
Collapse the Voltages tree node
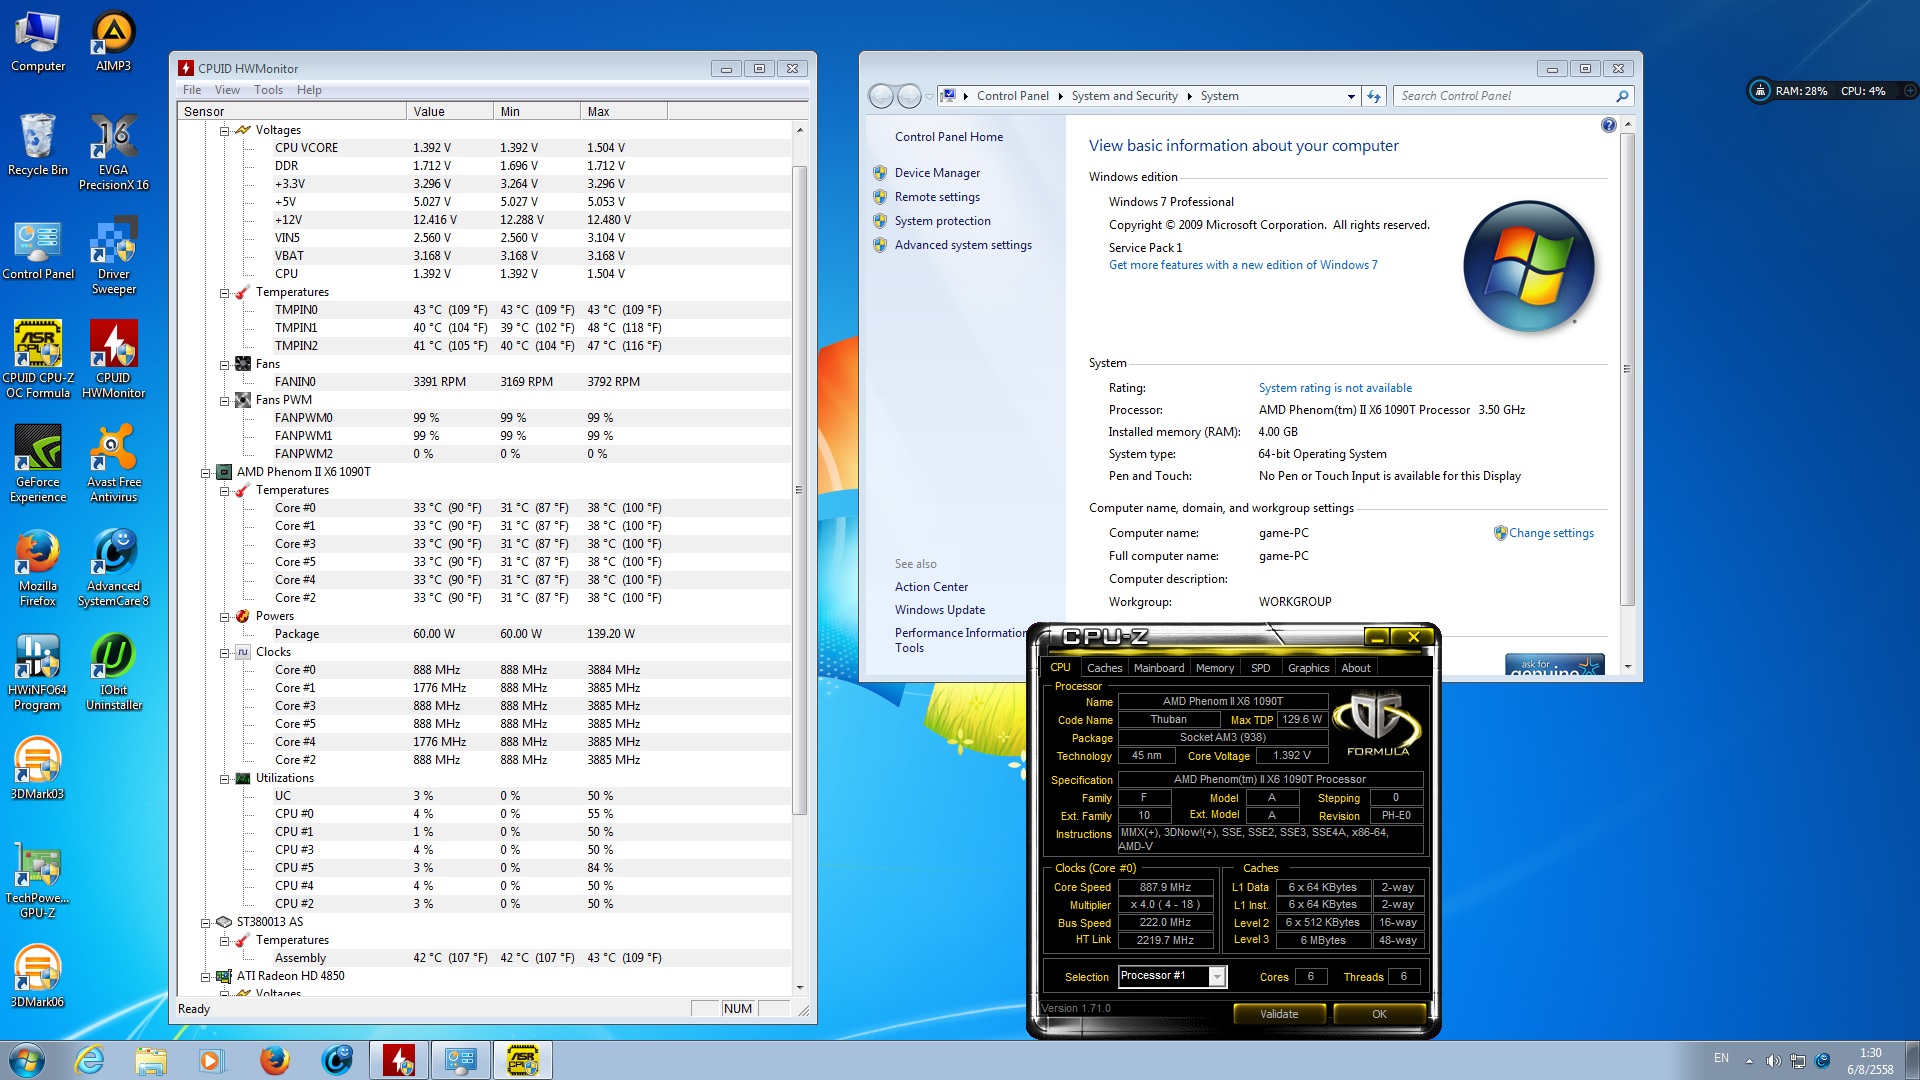coord(225,131)
